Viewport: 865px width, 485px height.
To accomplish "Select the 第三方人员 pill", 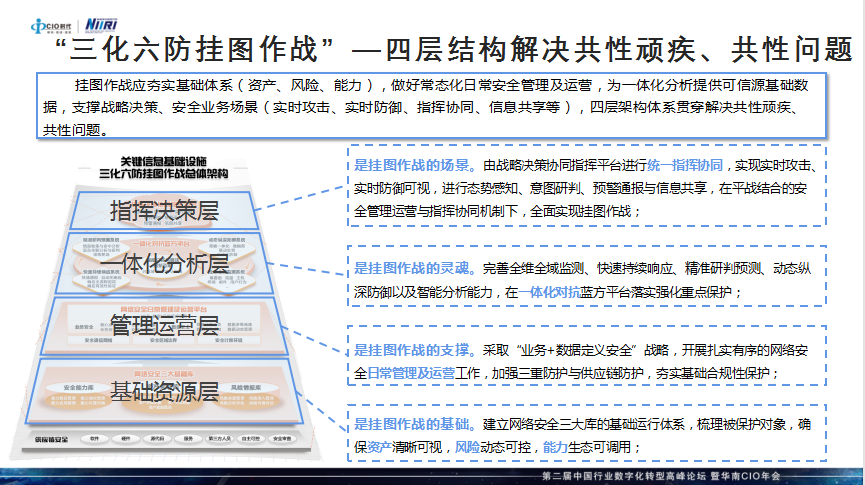I will point(219,438).
